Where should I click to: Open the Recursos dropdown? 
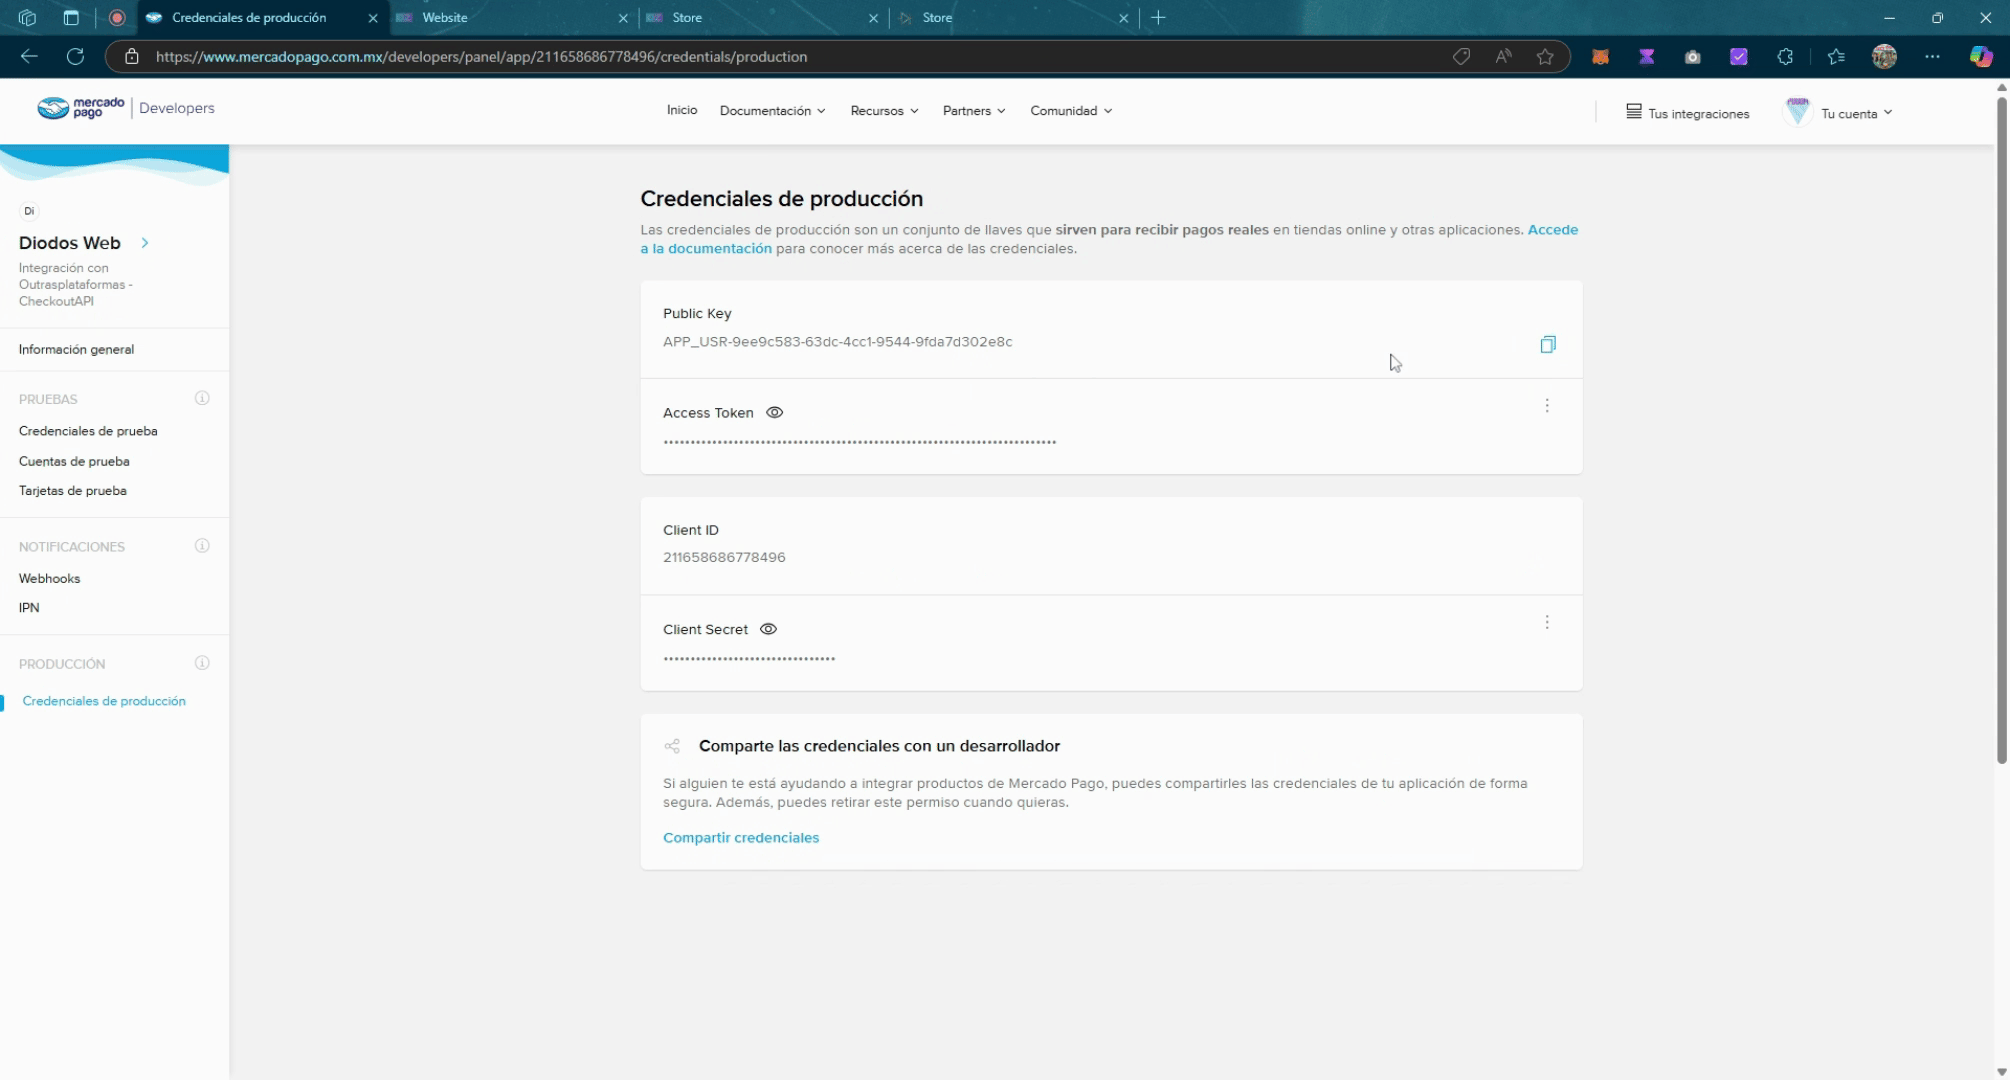[x=884, y=111]
